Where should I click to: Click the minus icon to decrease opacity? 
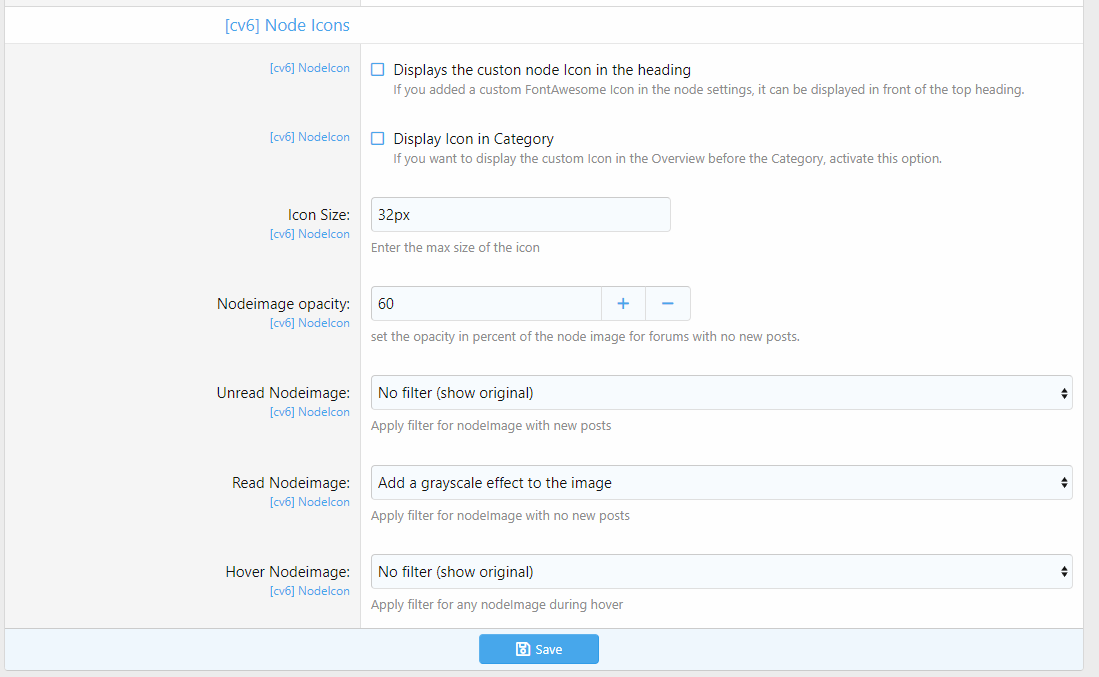tap(667, 303)
